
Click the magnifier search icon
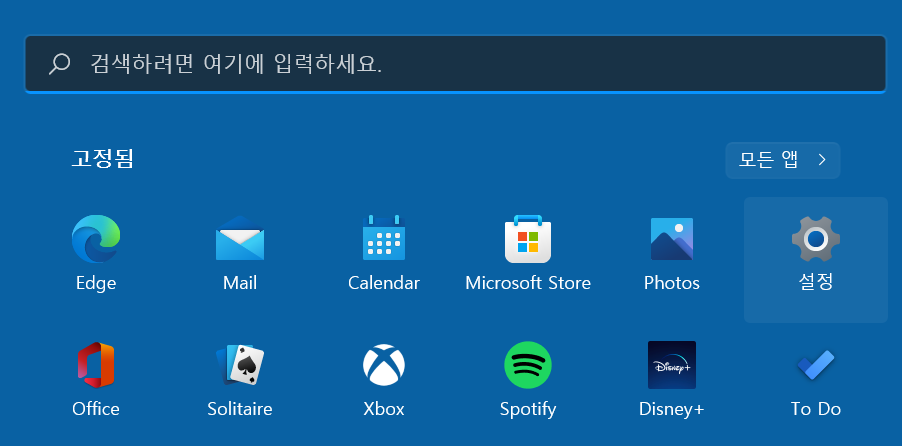[x=59, y=64]
